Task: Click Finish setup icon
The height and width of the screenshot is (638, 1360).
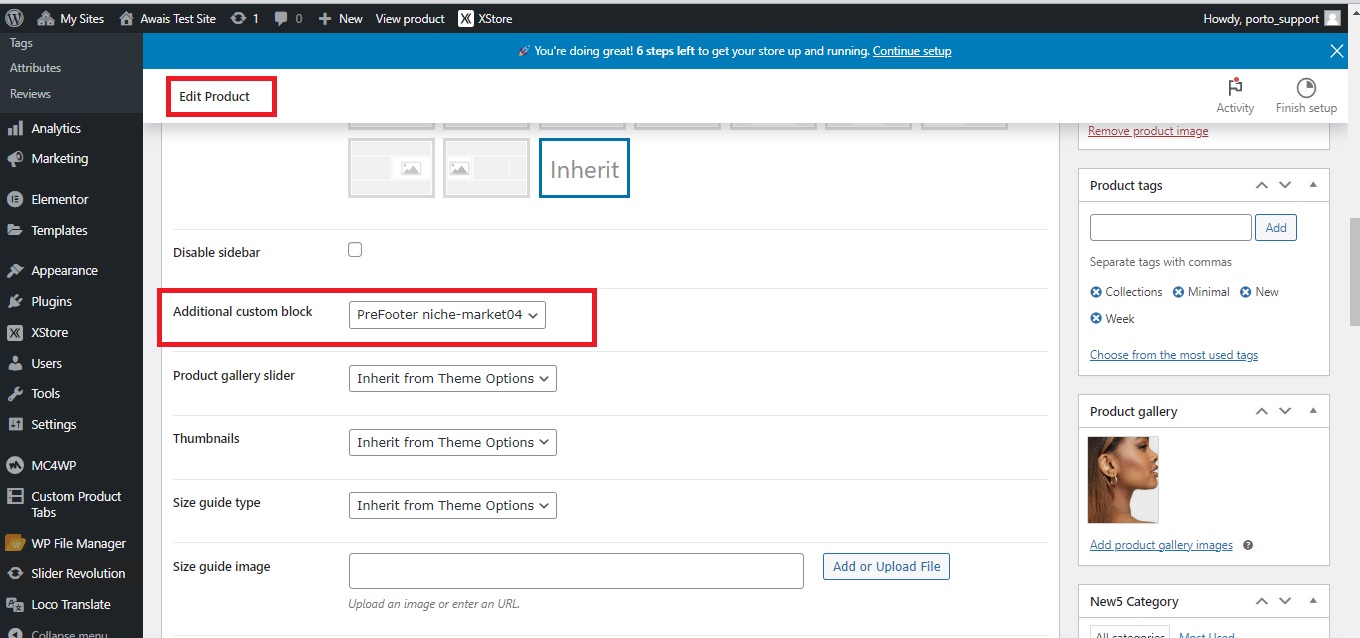Action: click(x=1306, y=96)
